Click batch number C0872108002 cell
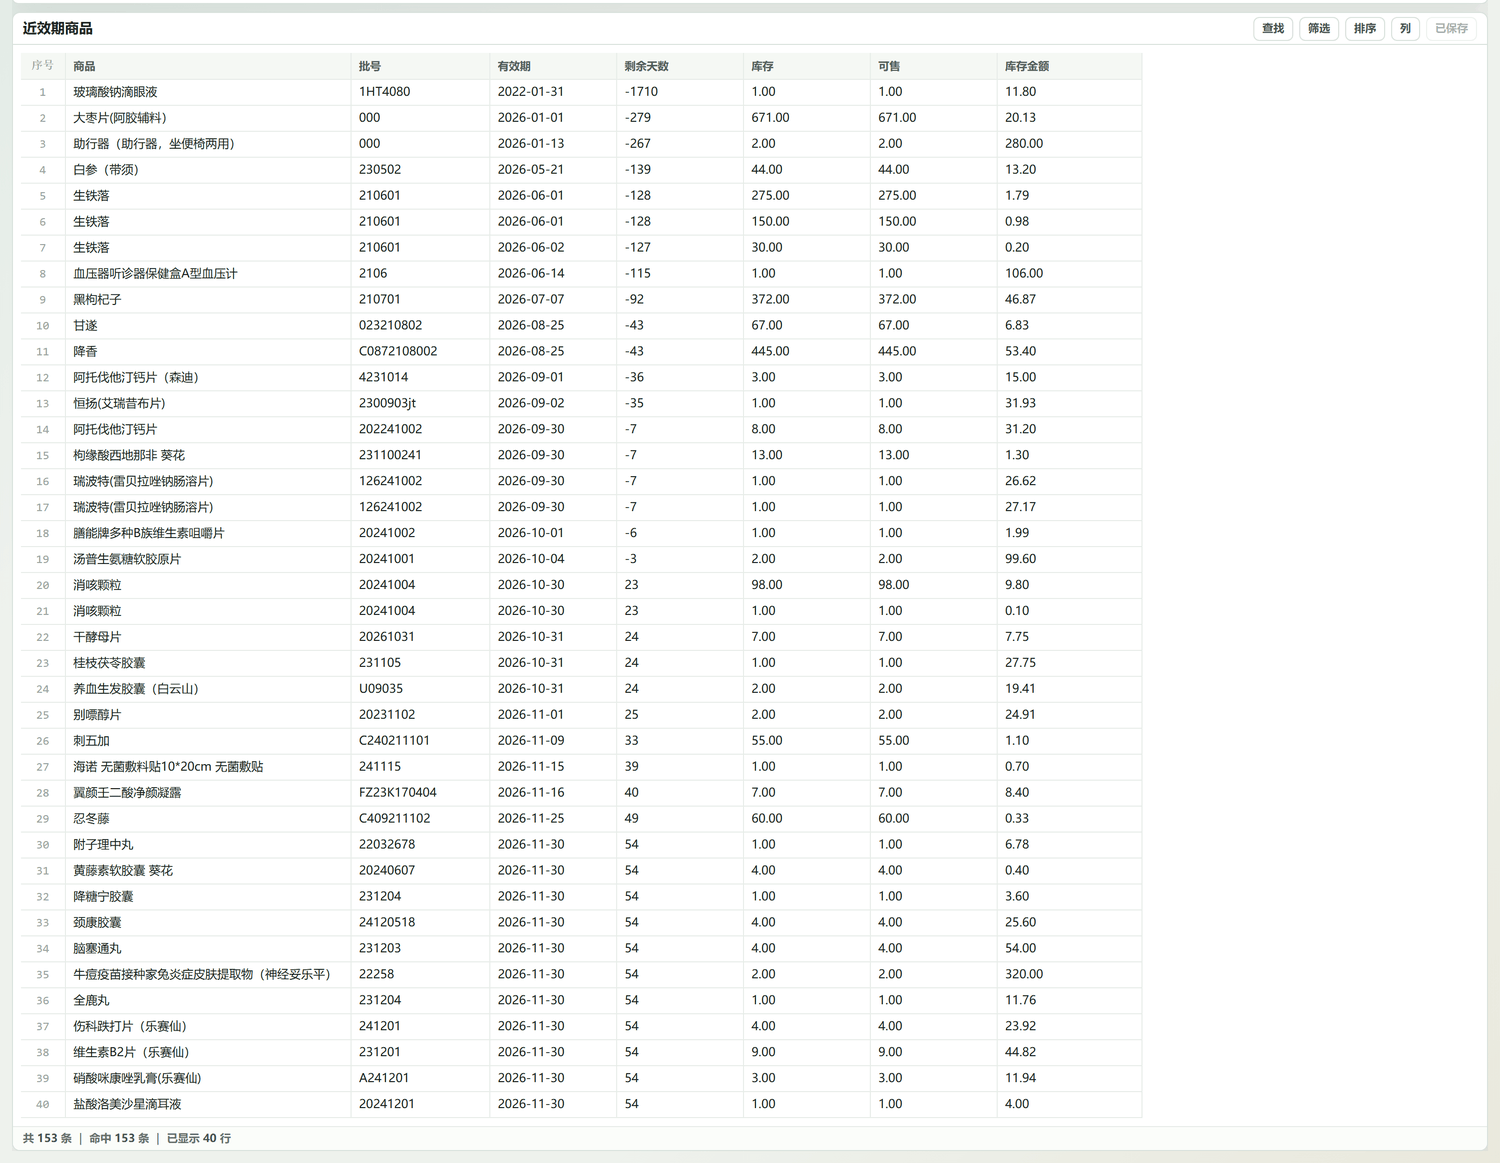The height and width of the screenshot is (1163, 1500). click(x=420, y=352)
